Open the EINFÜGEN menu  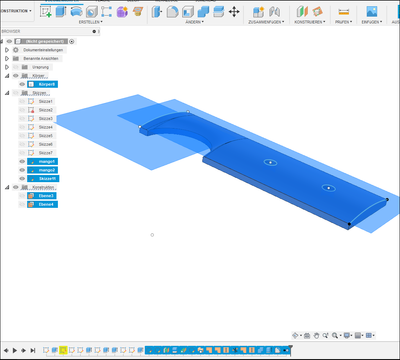pos(372,22)
